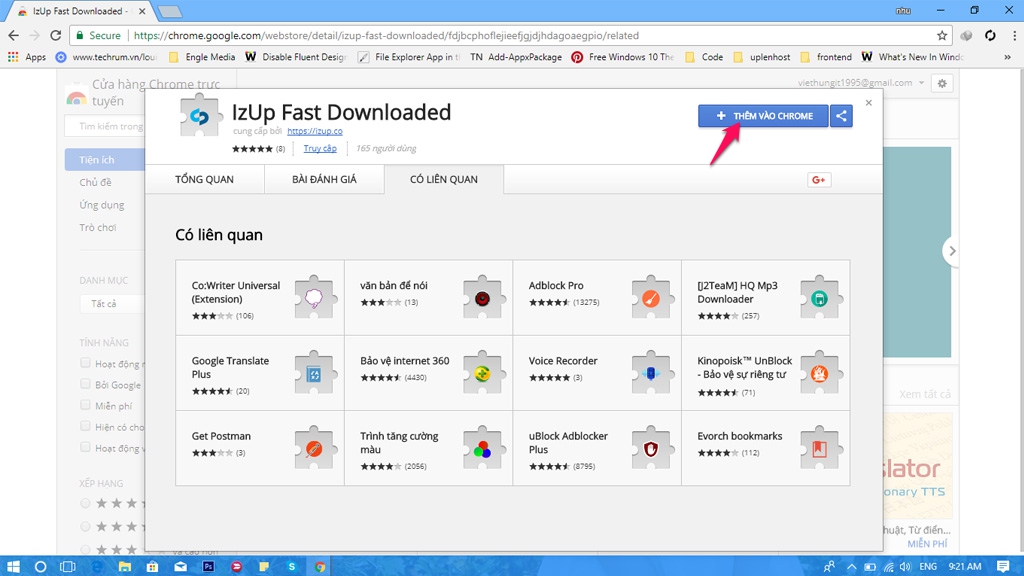Open the share button next to Thêm vào Chrome
Image resolution: width=1024 pixels, height=576 pixels.
(x=841, y=116)
